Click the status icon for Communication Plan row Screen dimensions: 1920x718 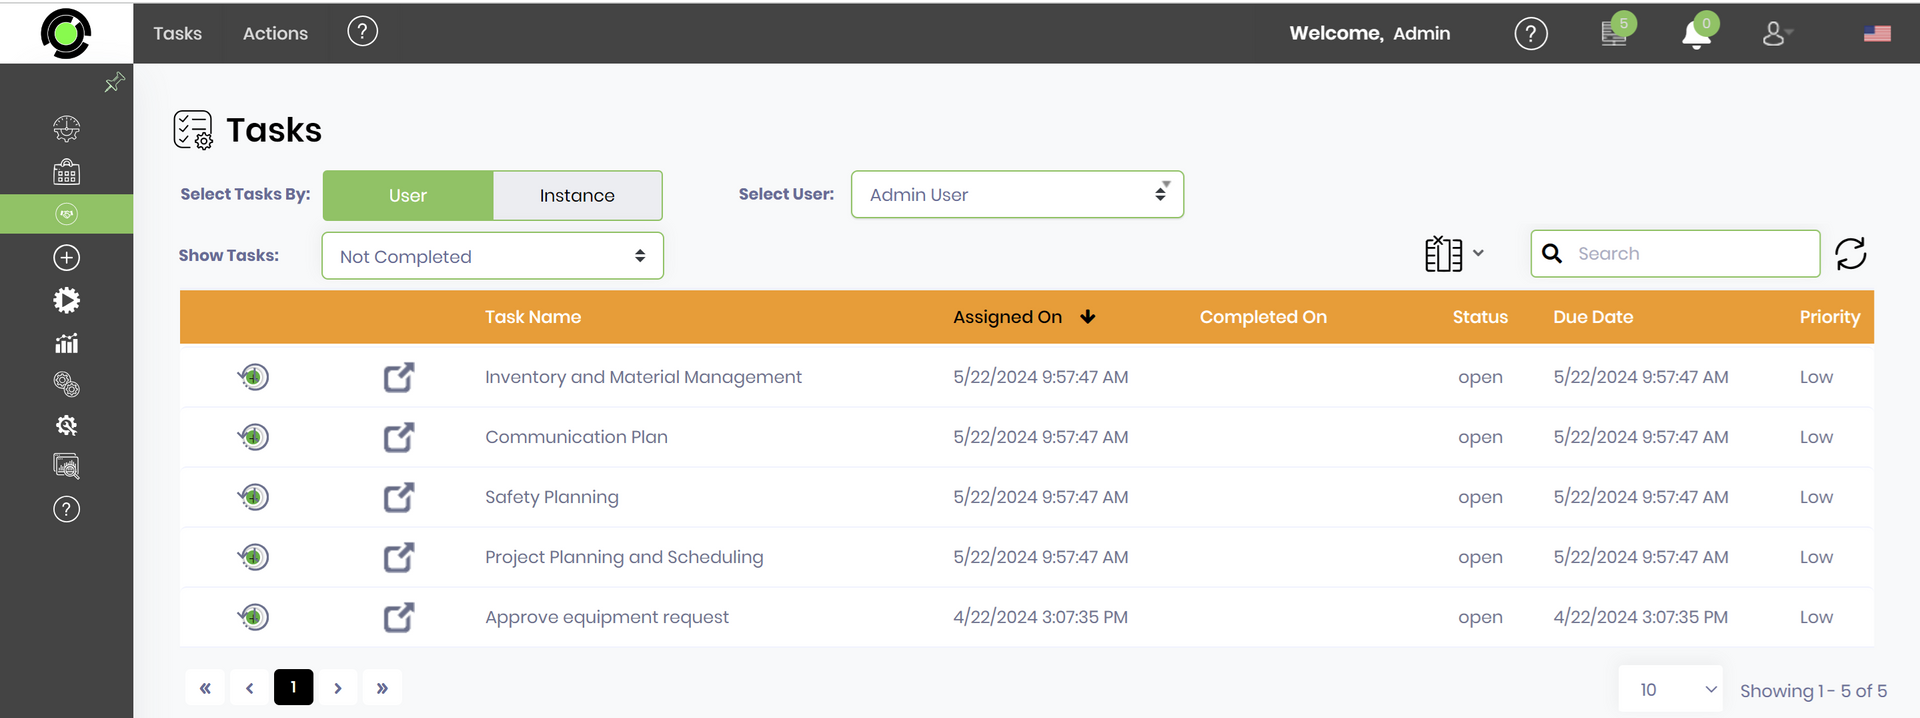click(254, 437)
